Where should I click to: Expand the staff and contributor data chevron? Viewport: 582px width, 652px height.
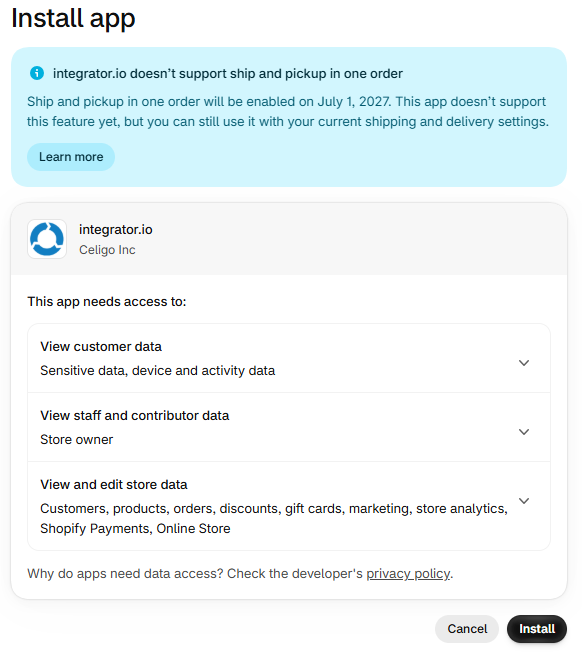click(x=524, y=432)
